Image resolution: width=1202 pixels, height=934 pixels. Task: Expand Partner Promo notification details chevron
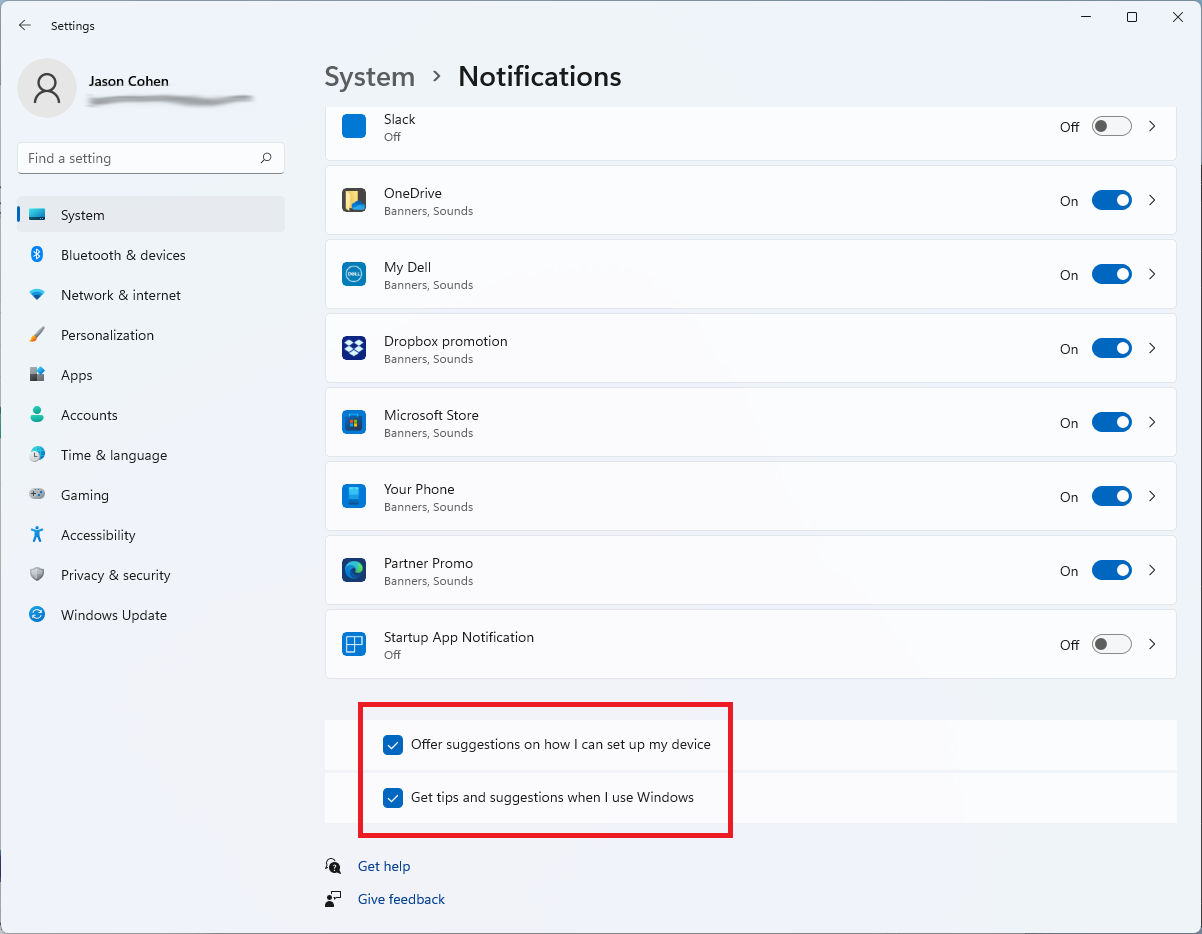pos(1152,570)
